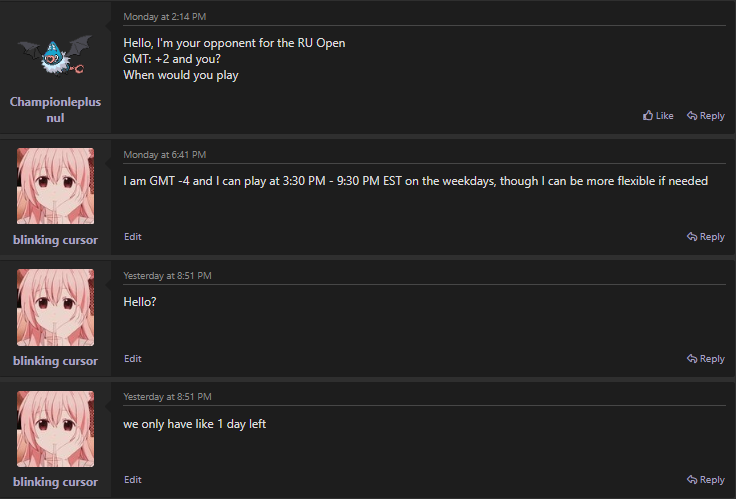Viewport: 736px width, 499px height.
Task: Click the Like thumbs-up icon on first post
Action: tap(648, 116)
